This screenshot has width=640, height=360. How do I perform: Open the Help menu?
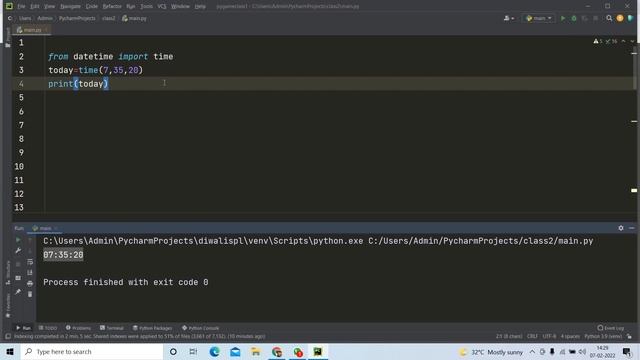pos(200,6)
